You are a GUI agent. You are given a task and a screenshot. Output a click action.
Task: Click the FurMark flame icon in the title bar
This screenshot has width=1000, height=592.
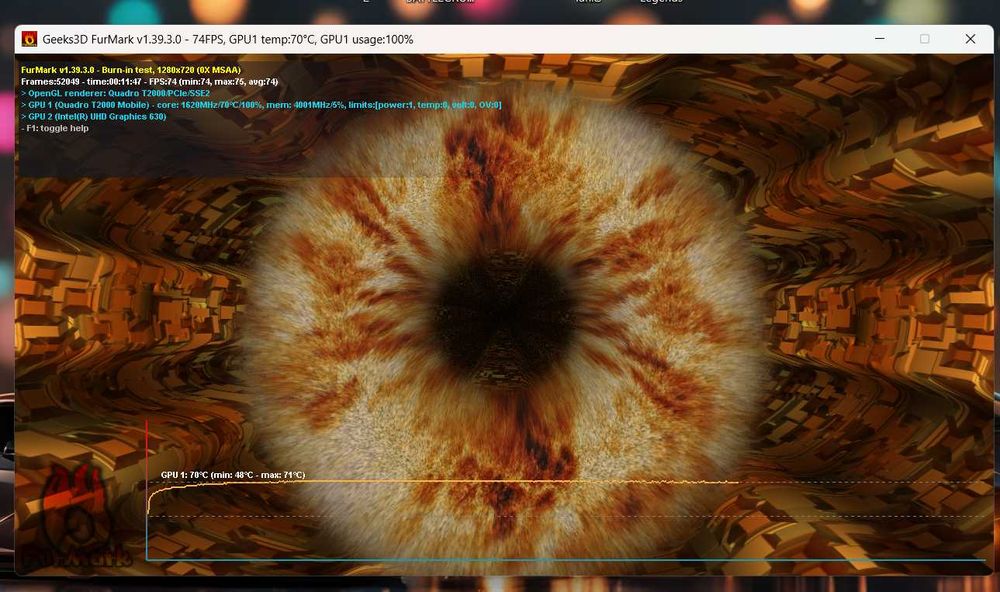[x=29, y=40]
